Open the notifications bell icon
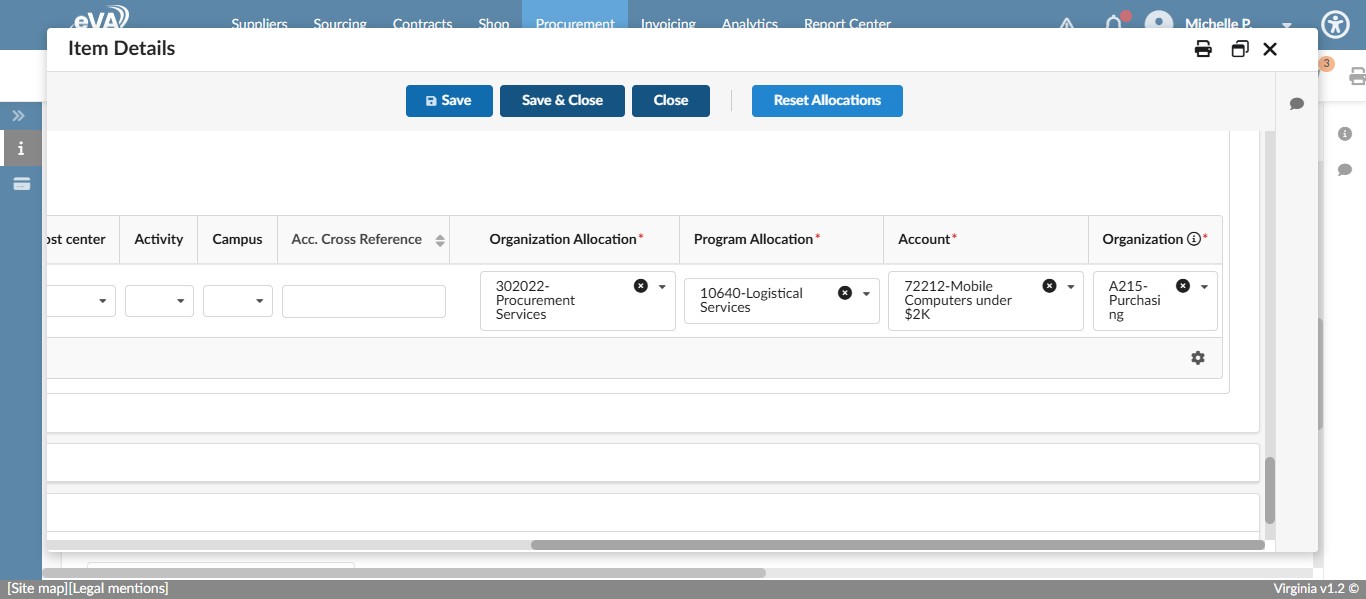Image resolution: width=1366 pixels, height=599 pixels. (x=1114, y=24)
